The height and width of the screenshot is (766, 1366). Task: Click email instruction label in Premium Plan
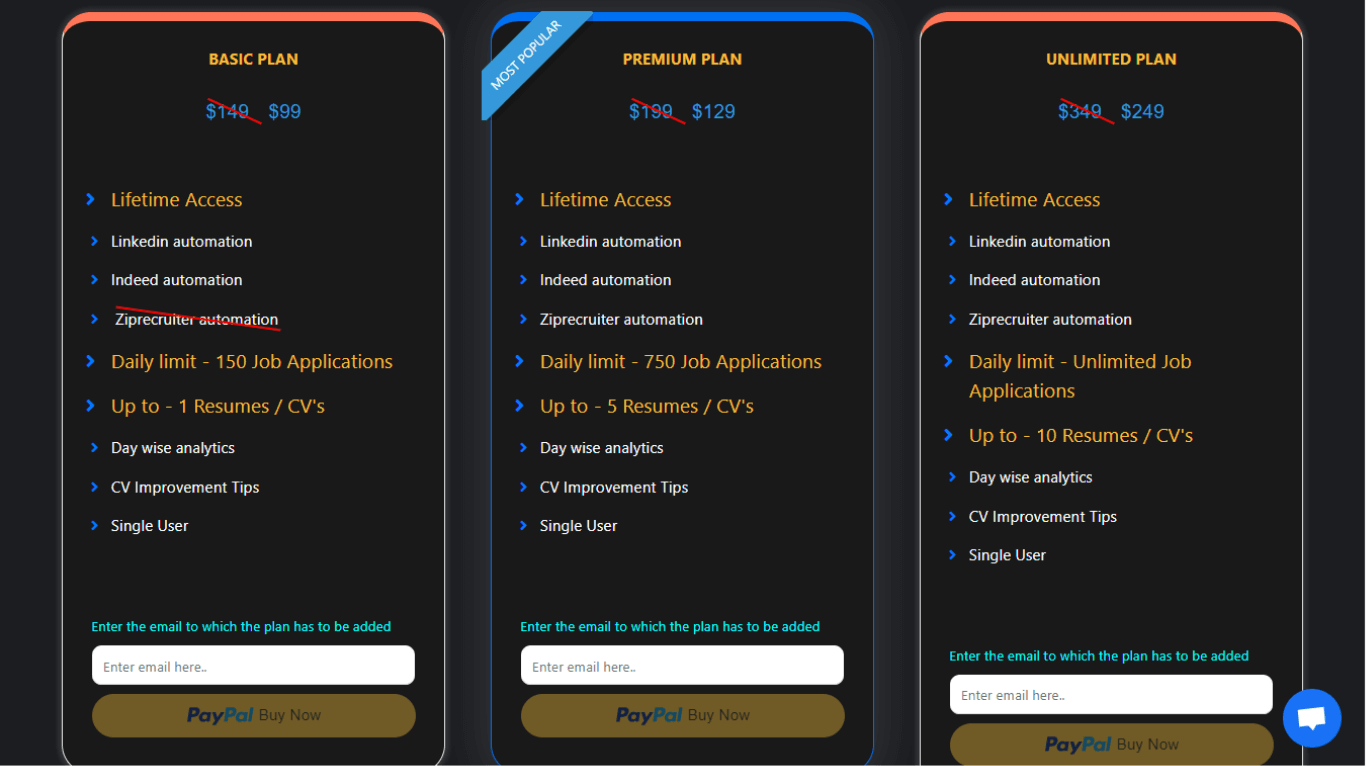670,627
